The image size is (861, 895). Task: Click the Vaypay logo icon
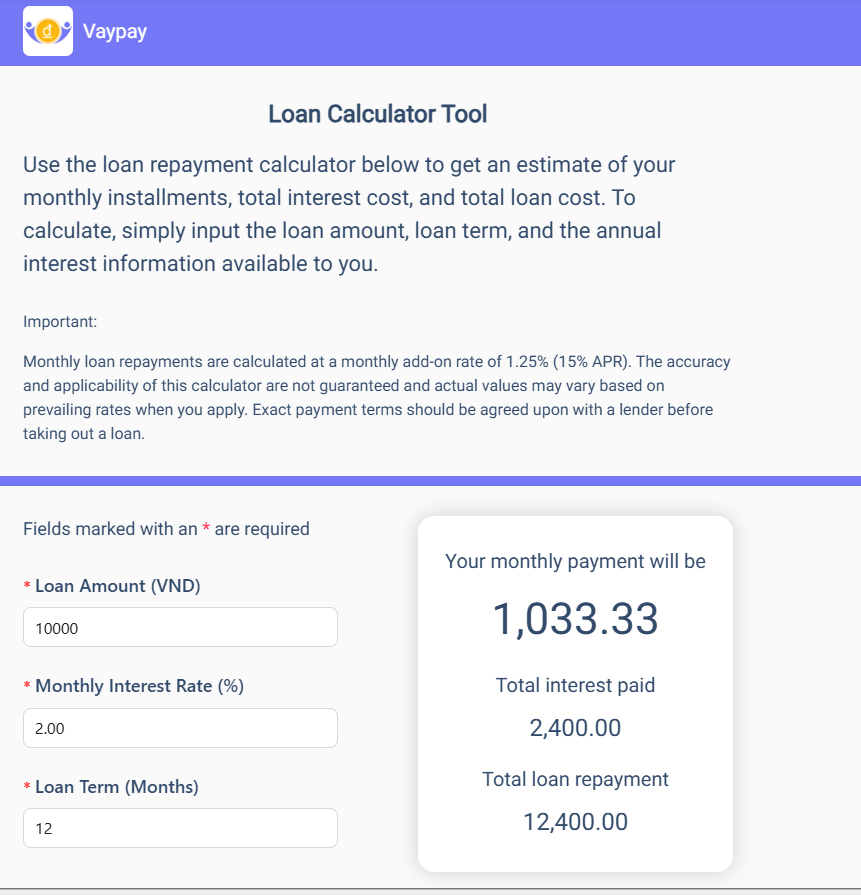point(47,31)
